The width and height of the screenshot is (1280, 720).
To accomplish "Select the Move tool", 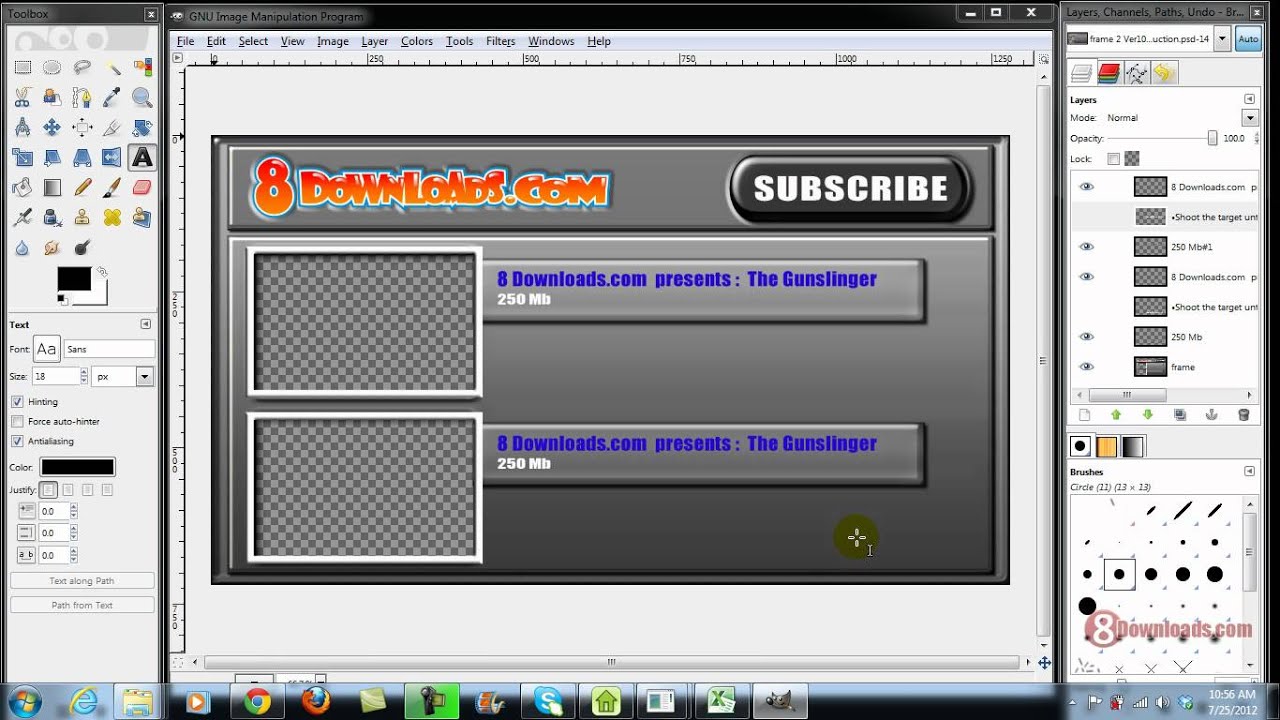I will 52,128.
